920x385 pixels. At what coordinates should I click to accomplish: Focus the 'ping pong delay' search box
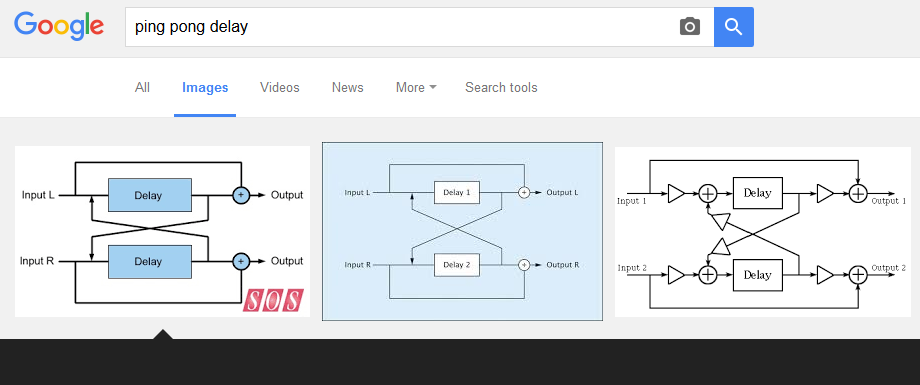pos(402,27)
